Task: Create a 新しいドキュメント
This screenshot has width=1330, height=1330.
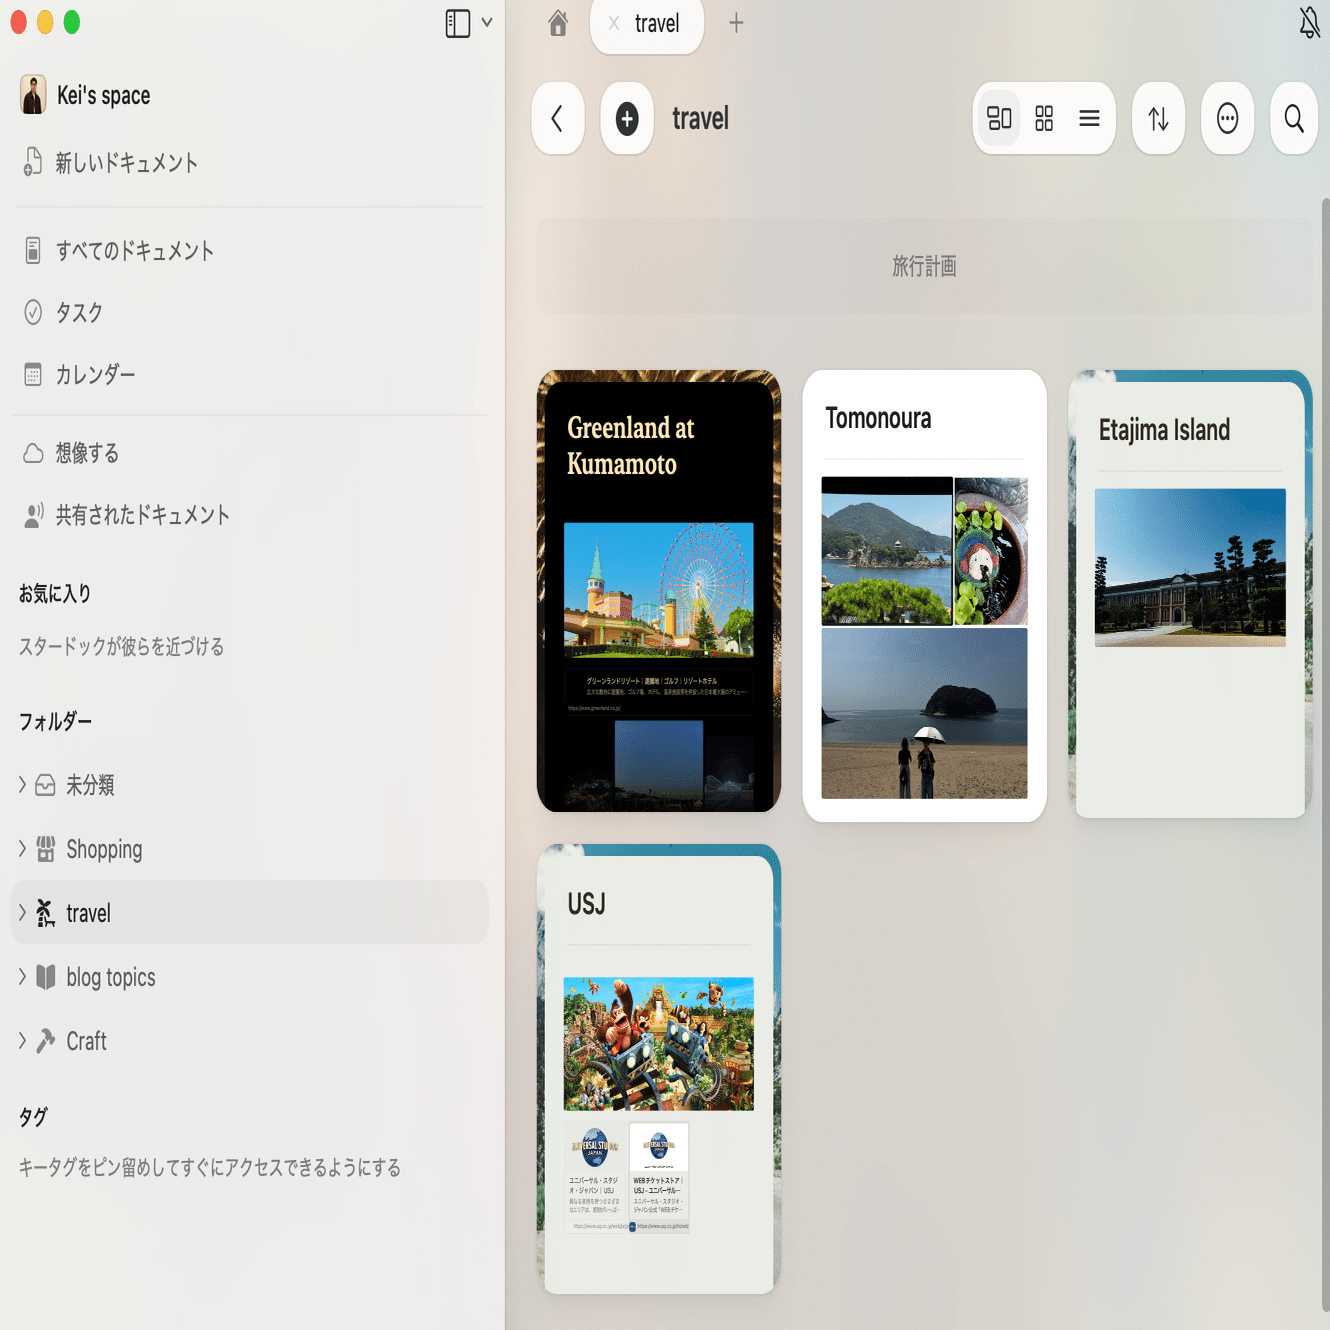Action: pyautogui.click(x=127, y=163)
